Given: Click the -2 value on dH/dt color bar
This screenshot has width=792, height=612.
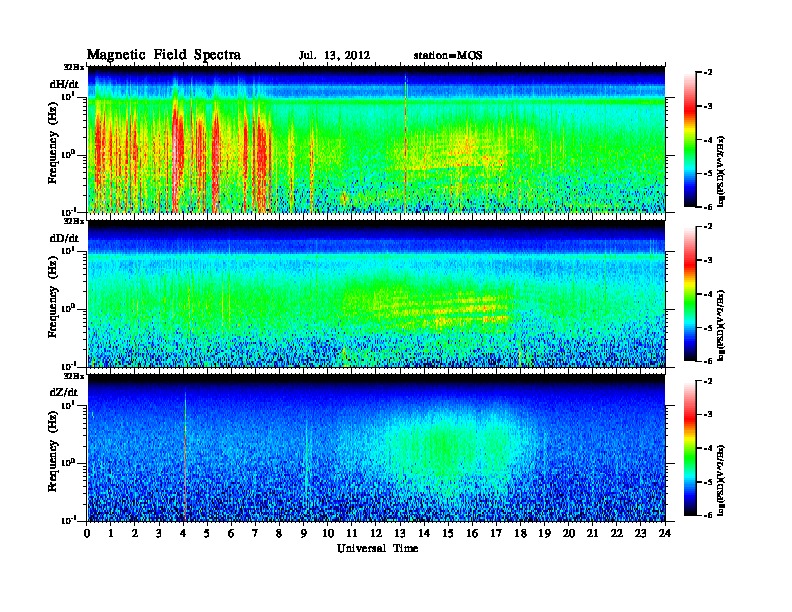Looking at the screenshot, I should point(708,73).
